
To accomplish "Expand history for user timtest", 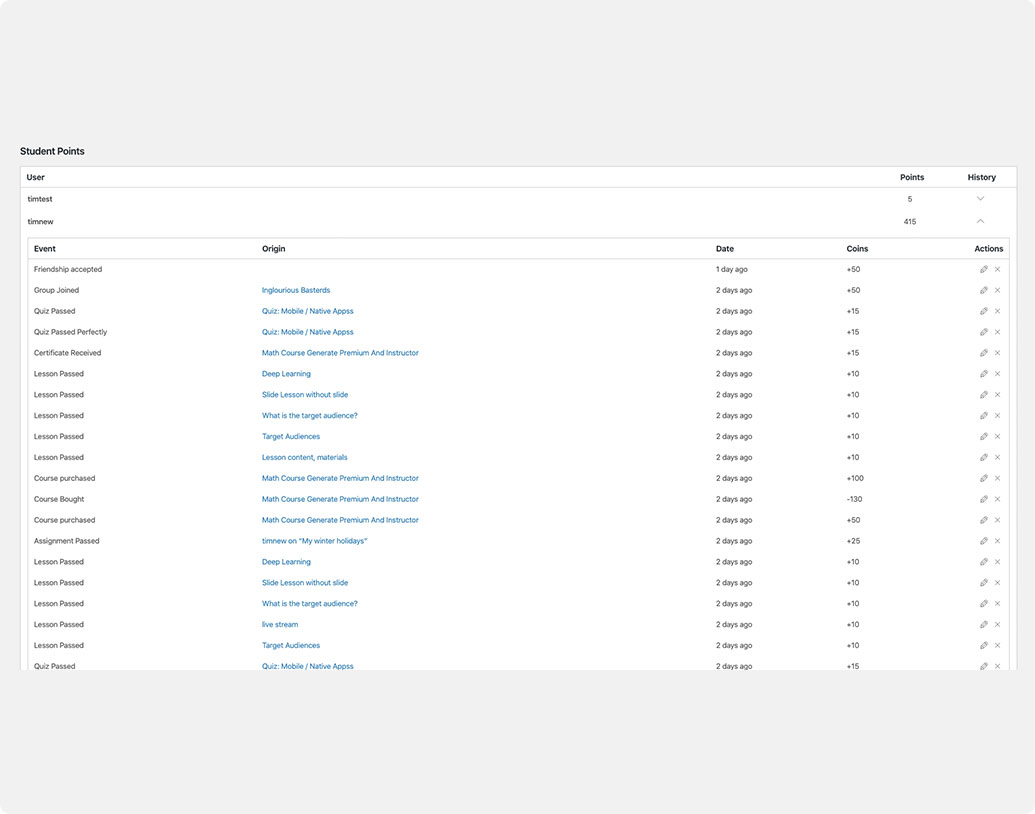I will pos(980,199).
